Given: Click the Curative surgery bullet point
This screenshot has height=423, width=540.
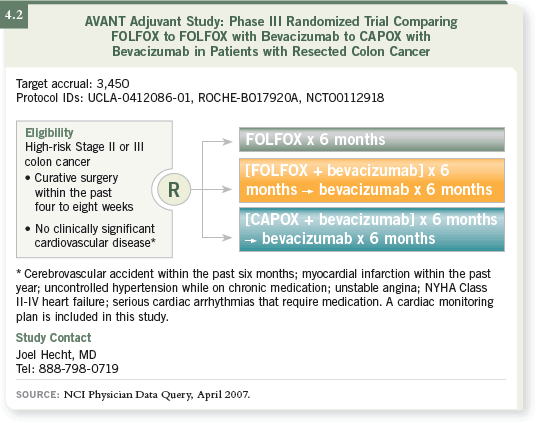Looking at the screenshot, I should click(79, 192).
